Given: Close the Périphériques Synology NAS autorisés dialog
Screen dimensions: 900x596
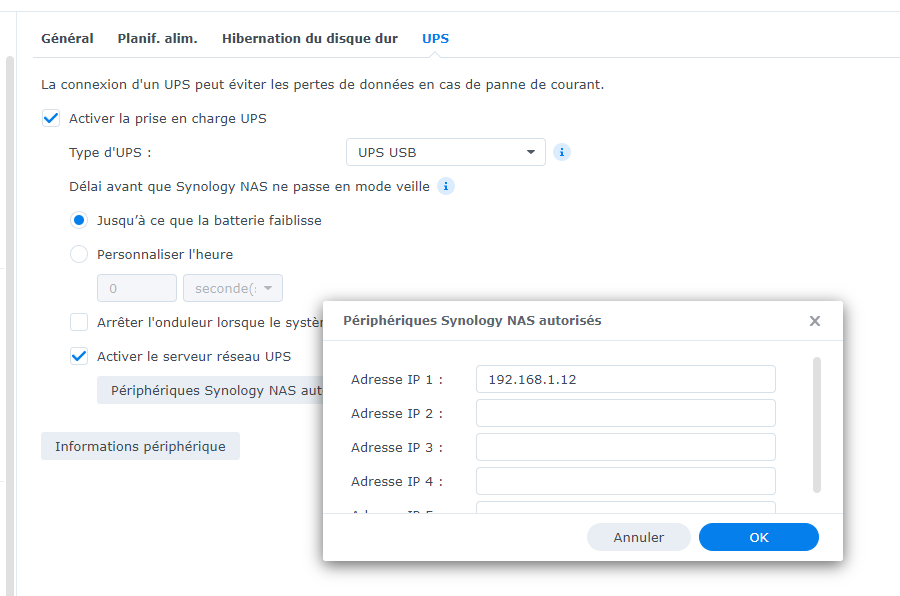Looking at the screenshot, I should coord(815,321).
